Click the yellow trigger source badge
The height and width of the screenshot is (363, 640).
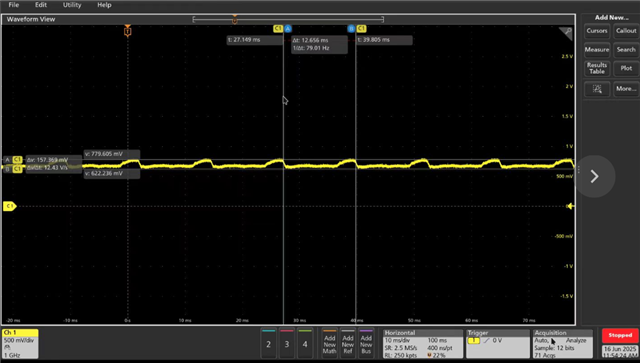coord(473,341)
